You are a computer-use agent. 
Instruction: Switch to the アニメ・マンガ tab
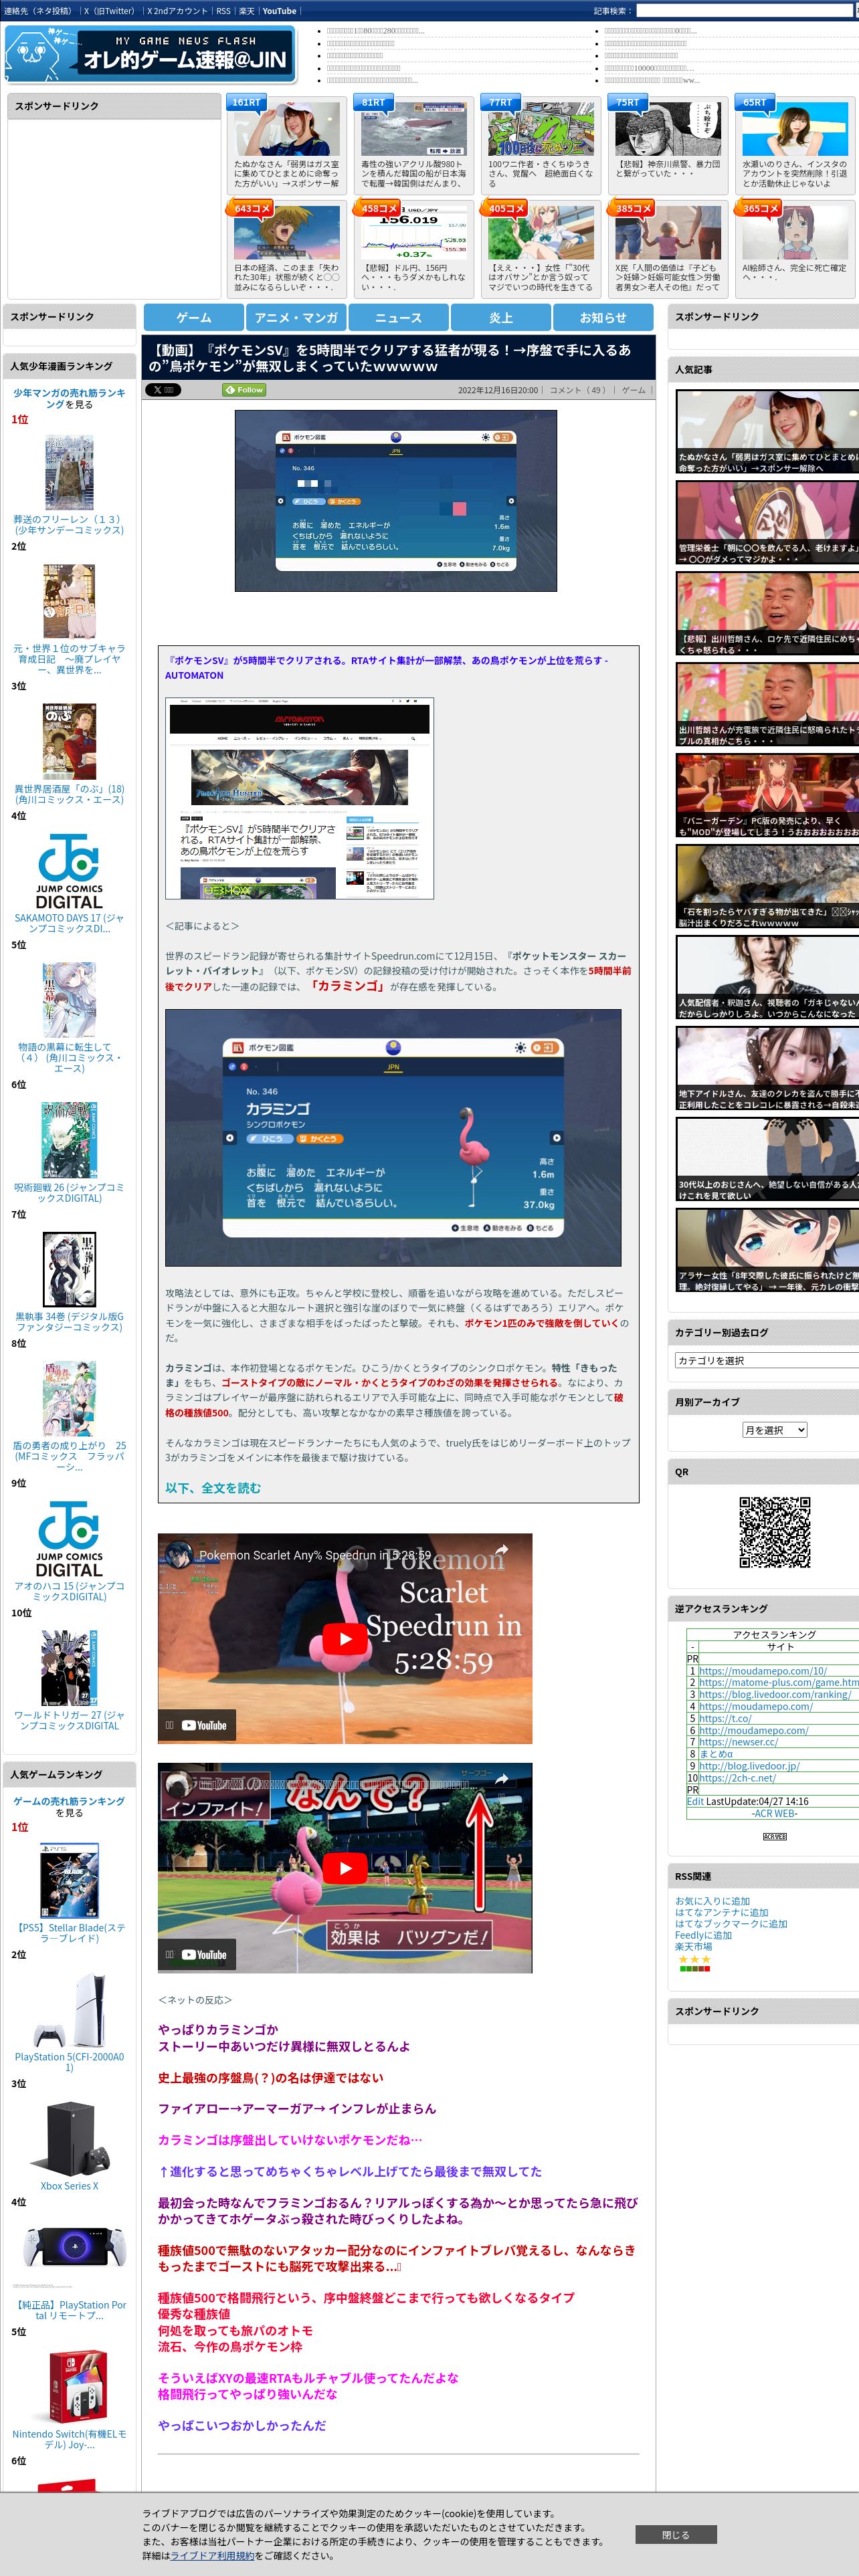click(x=296, y=318)
